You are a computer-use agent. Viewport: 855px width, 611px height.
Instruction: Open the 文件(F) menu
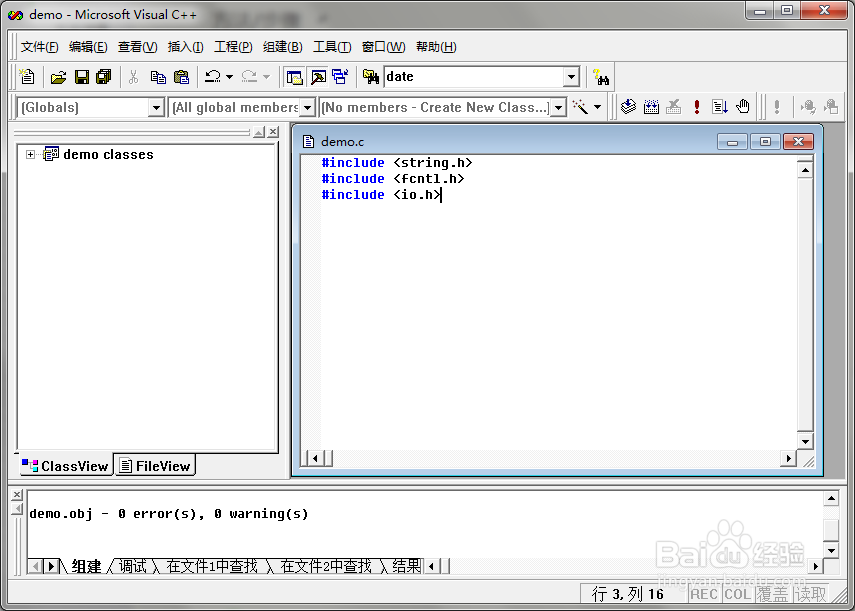[x=39, y=47]
